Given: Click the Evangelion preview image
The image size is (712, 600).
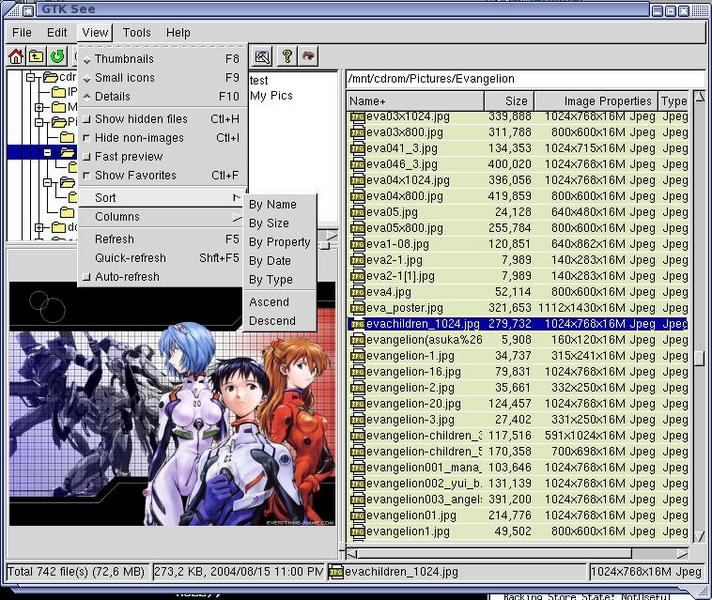Looking at the screenshot, I should coord(173,404).
